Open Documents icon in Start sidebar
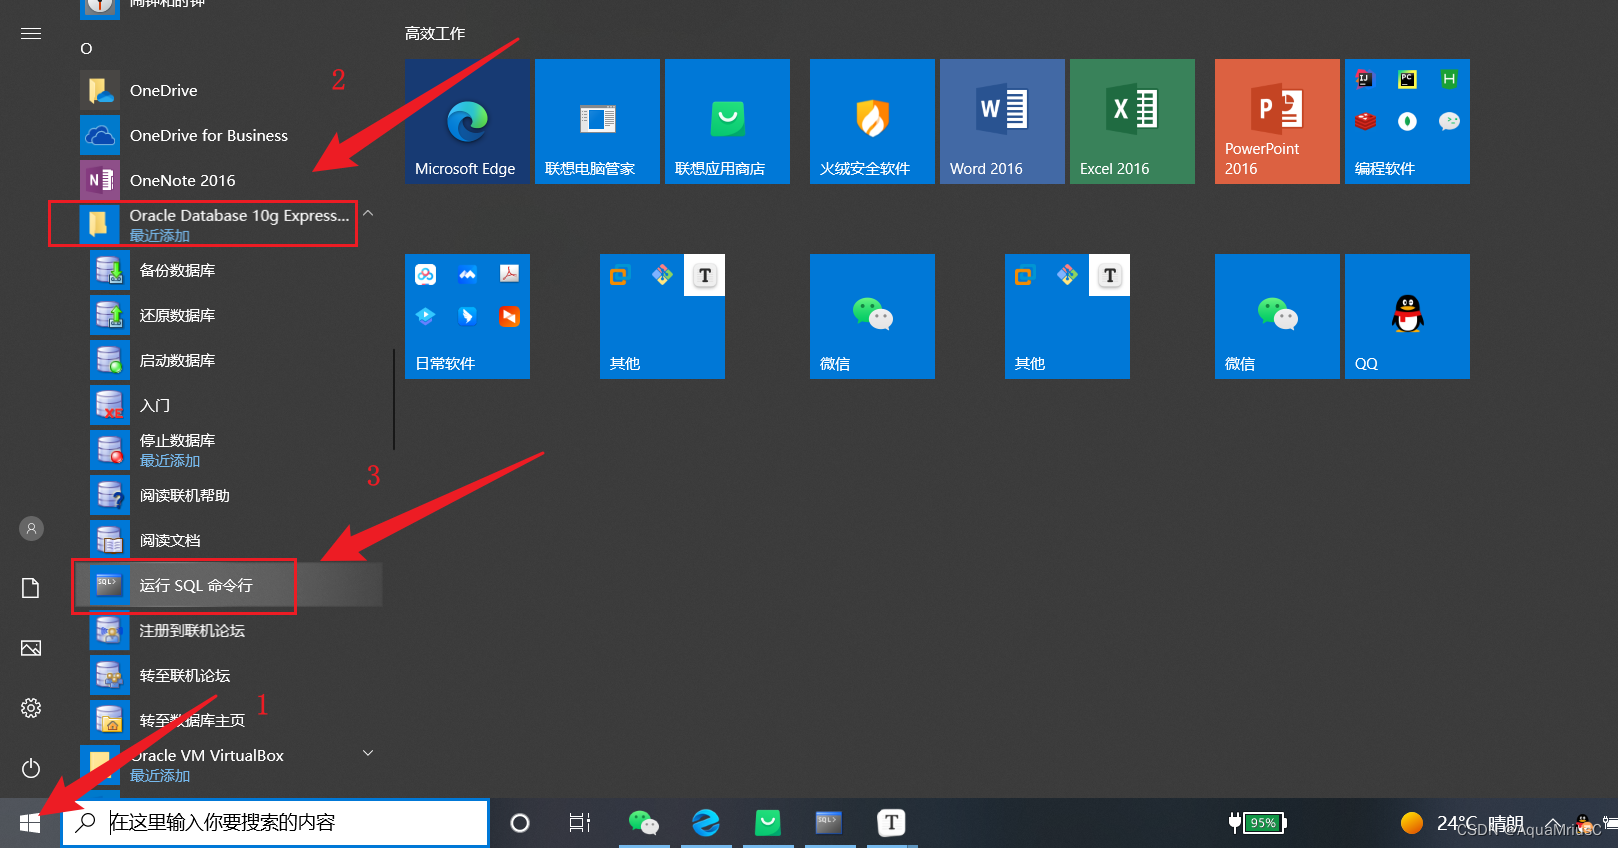Viewport: 1618px width, 848px height. click(x=31, y=588)
